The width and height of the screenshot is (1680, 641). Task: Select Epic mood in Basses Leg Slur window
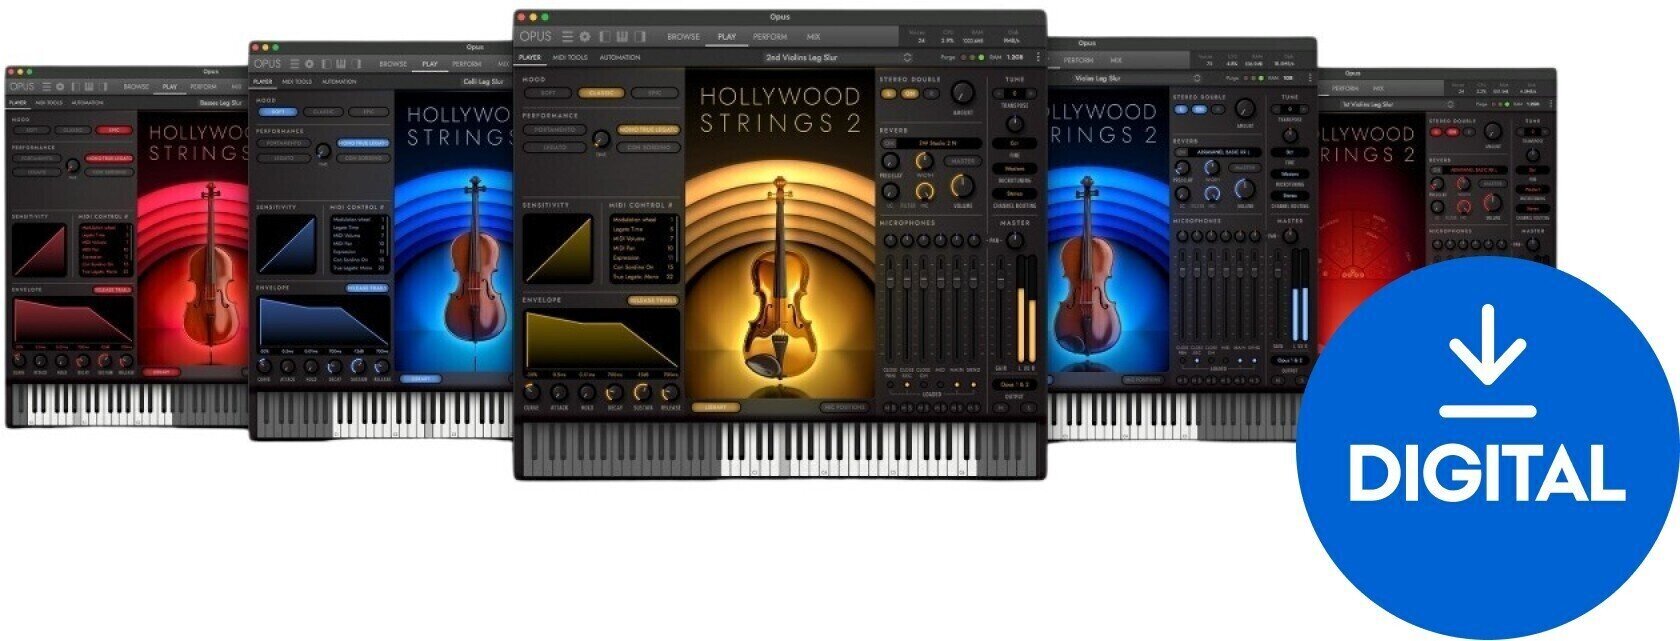point(114,130)
